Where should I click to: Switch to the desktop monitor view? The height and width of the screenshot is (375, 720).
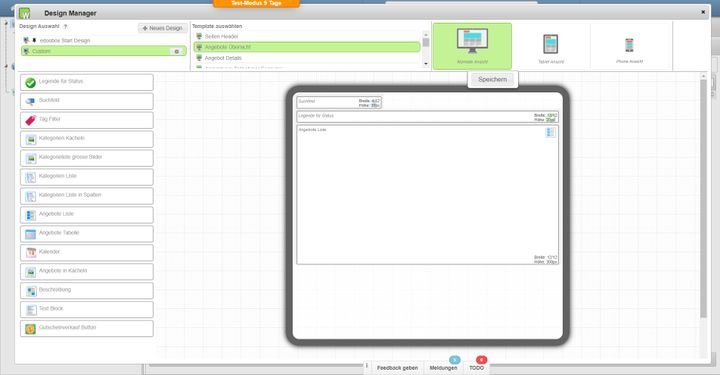click(472, 46)
